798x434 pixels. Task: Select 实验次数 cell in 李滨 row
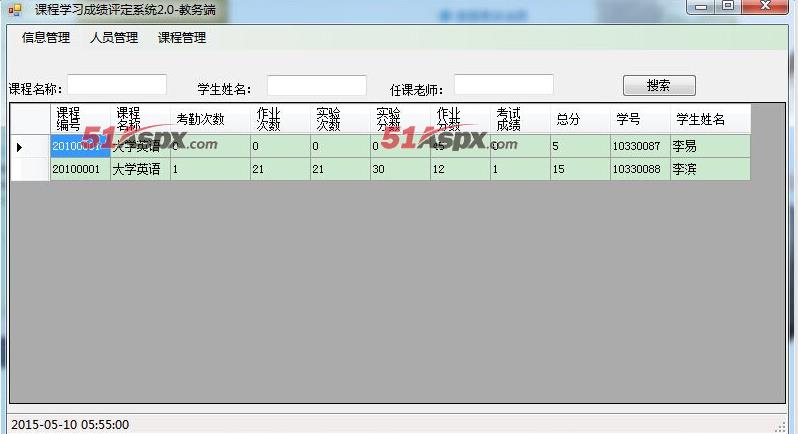340,169
